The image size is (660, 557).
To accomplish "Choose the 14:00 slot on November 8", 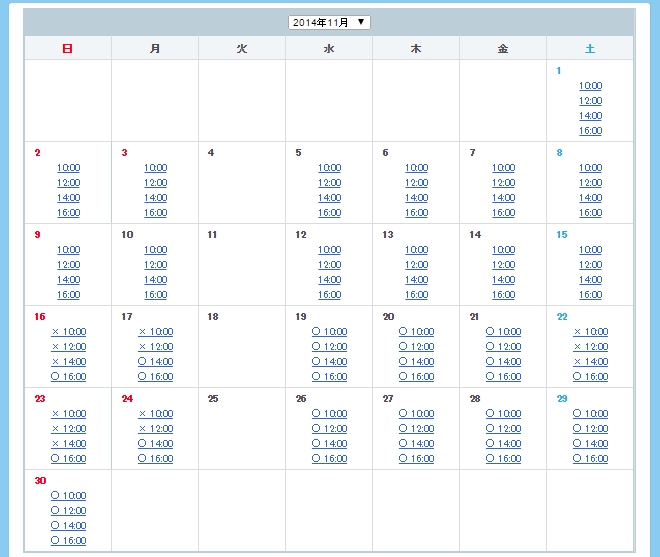I will click(x=590, y=198).
